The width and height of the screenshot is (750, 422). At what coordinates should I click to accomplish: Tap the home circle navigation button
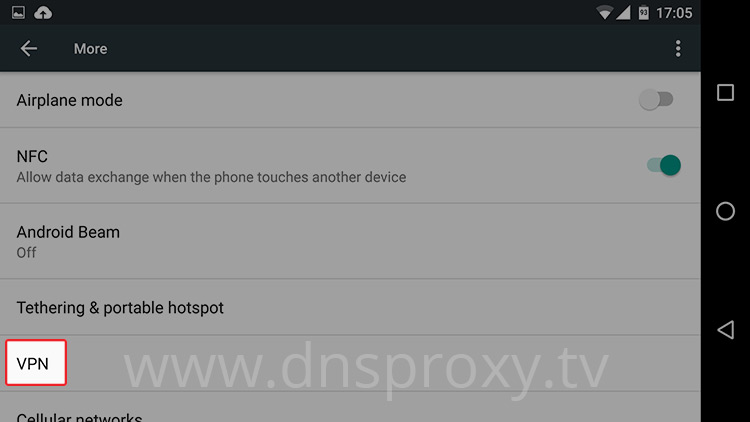click(725, 211)
